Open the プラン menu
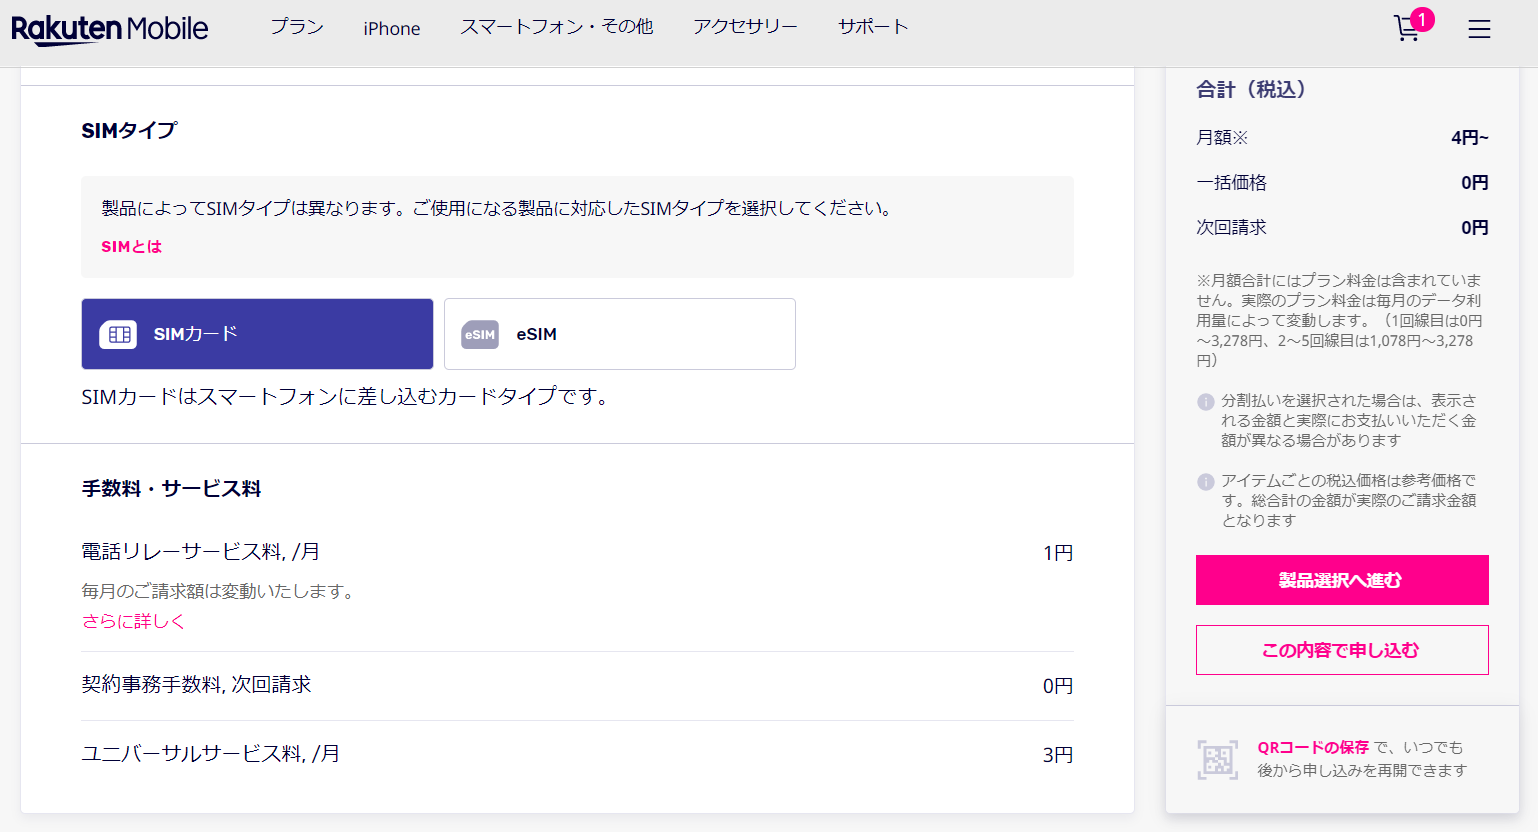This screenshot has height=832, width=1538. [297, 27]
